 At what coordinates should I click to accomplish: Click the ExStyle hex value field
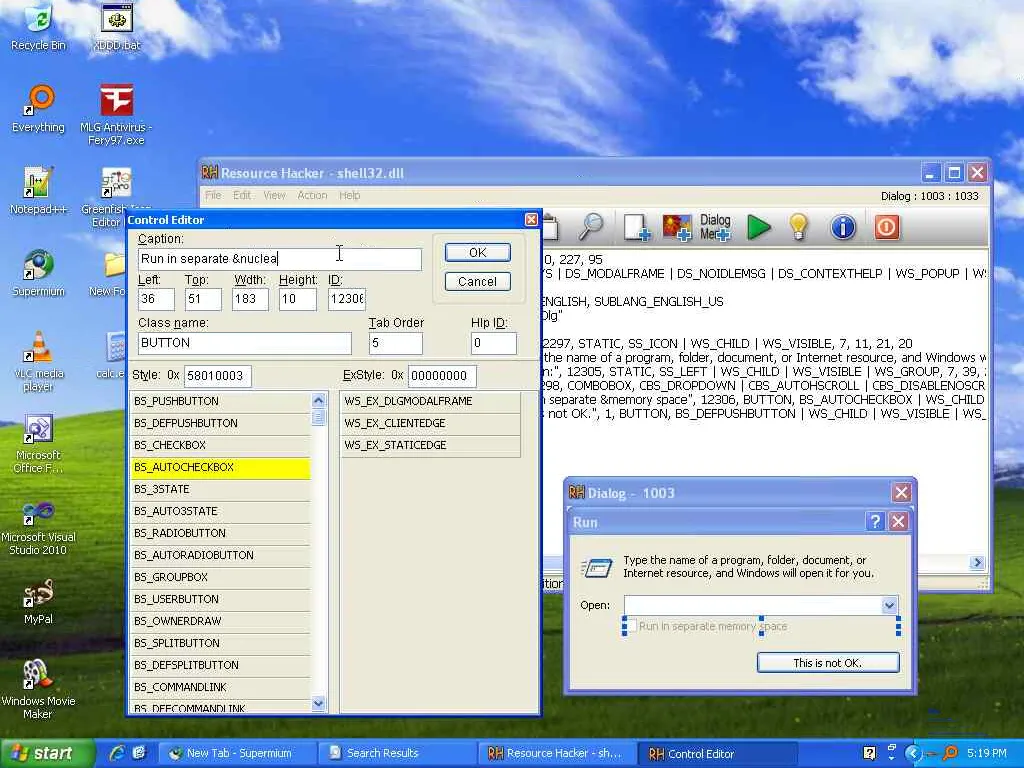click(x=442, y=376)
